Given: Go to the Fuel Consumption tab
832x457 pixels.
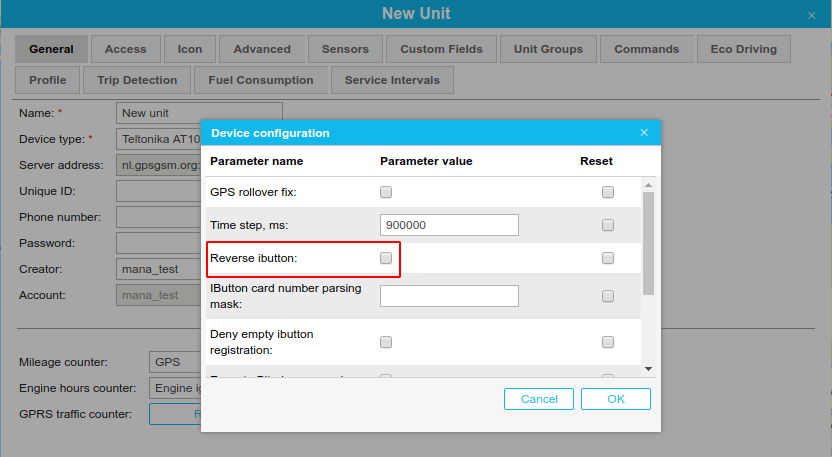Looking at the screenshot, I should point(260,80).
